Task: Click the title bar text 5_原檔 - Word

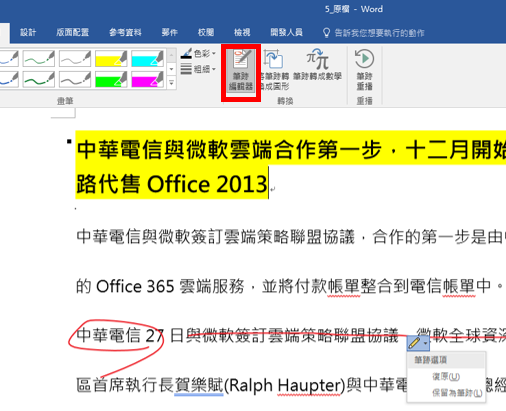Action: tap(354, 9)
